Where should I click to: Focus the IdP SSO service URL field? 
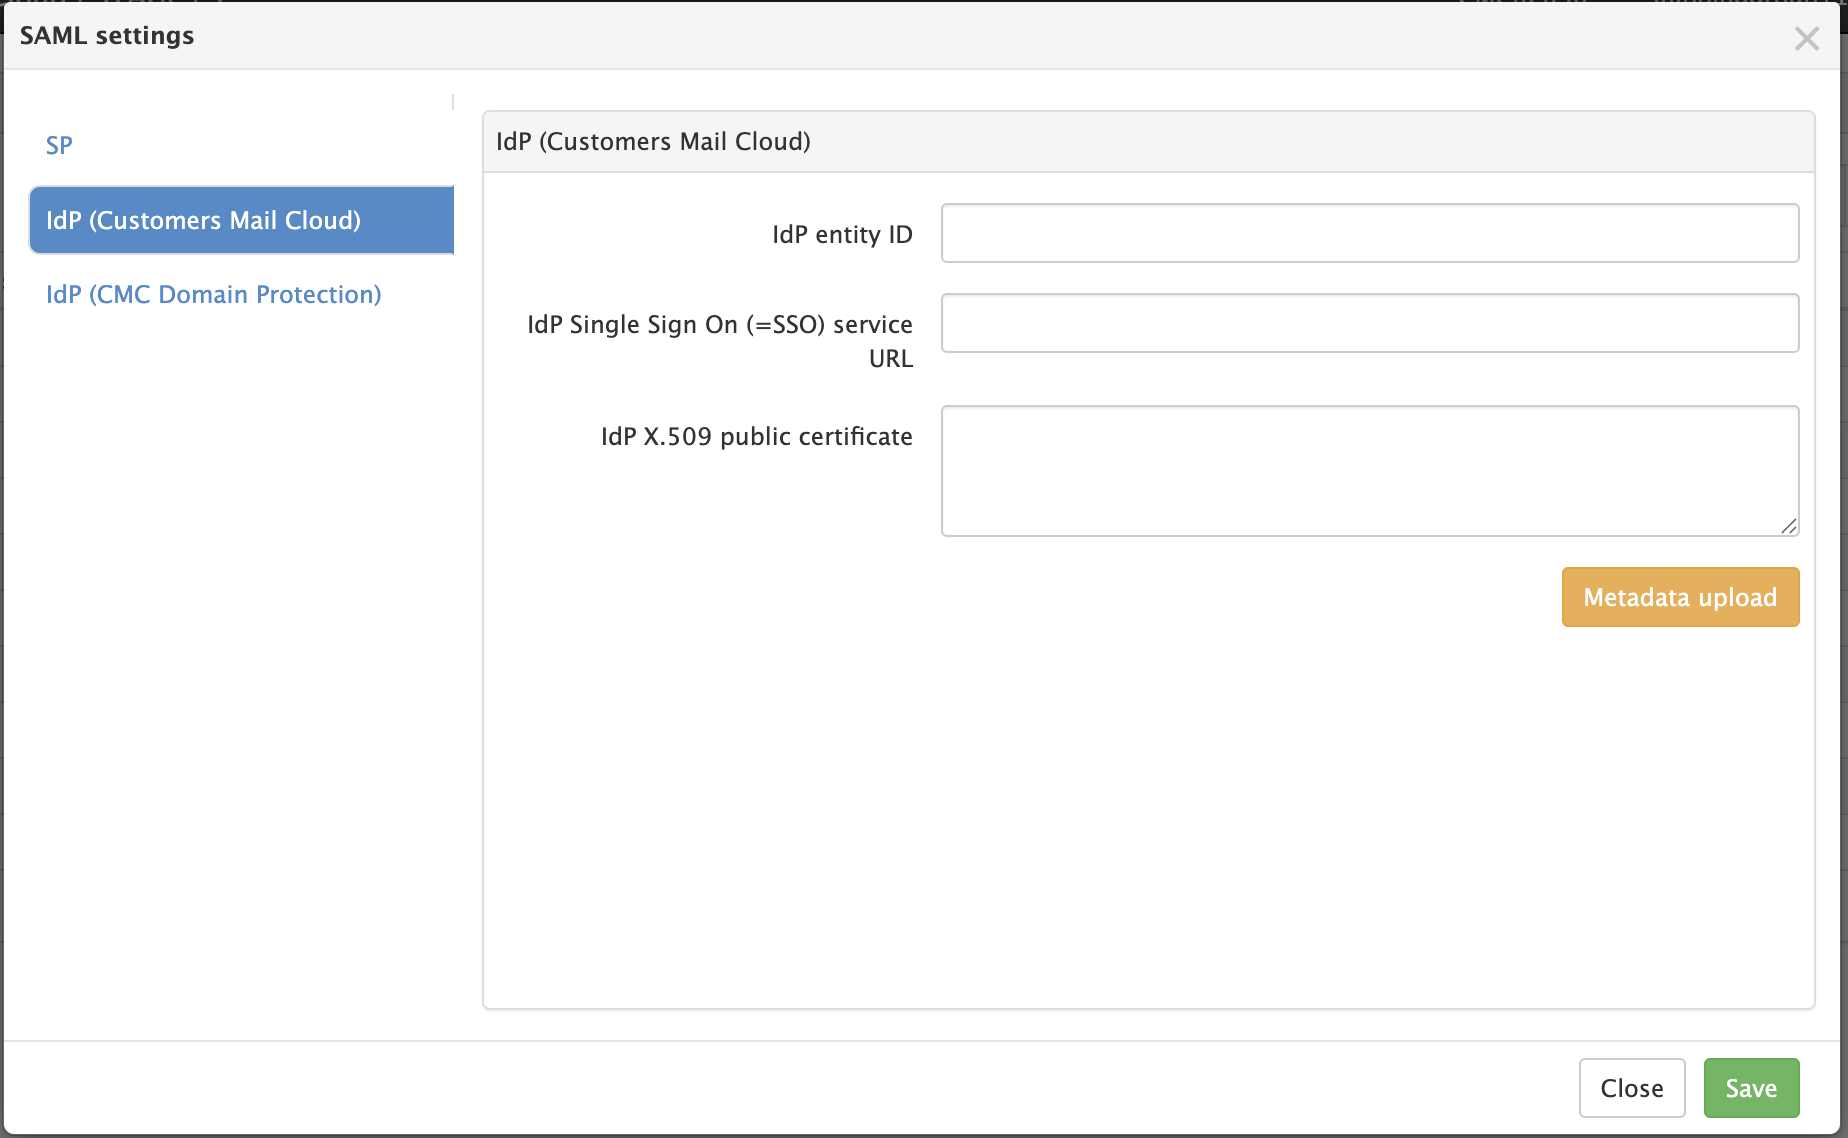pyautogui.click(x=1369, y=323)
